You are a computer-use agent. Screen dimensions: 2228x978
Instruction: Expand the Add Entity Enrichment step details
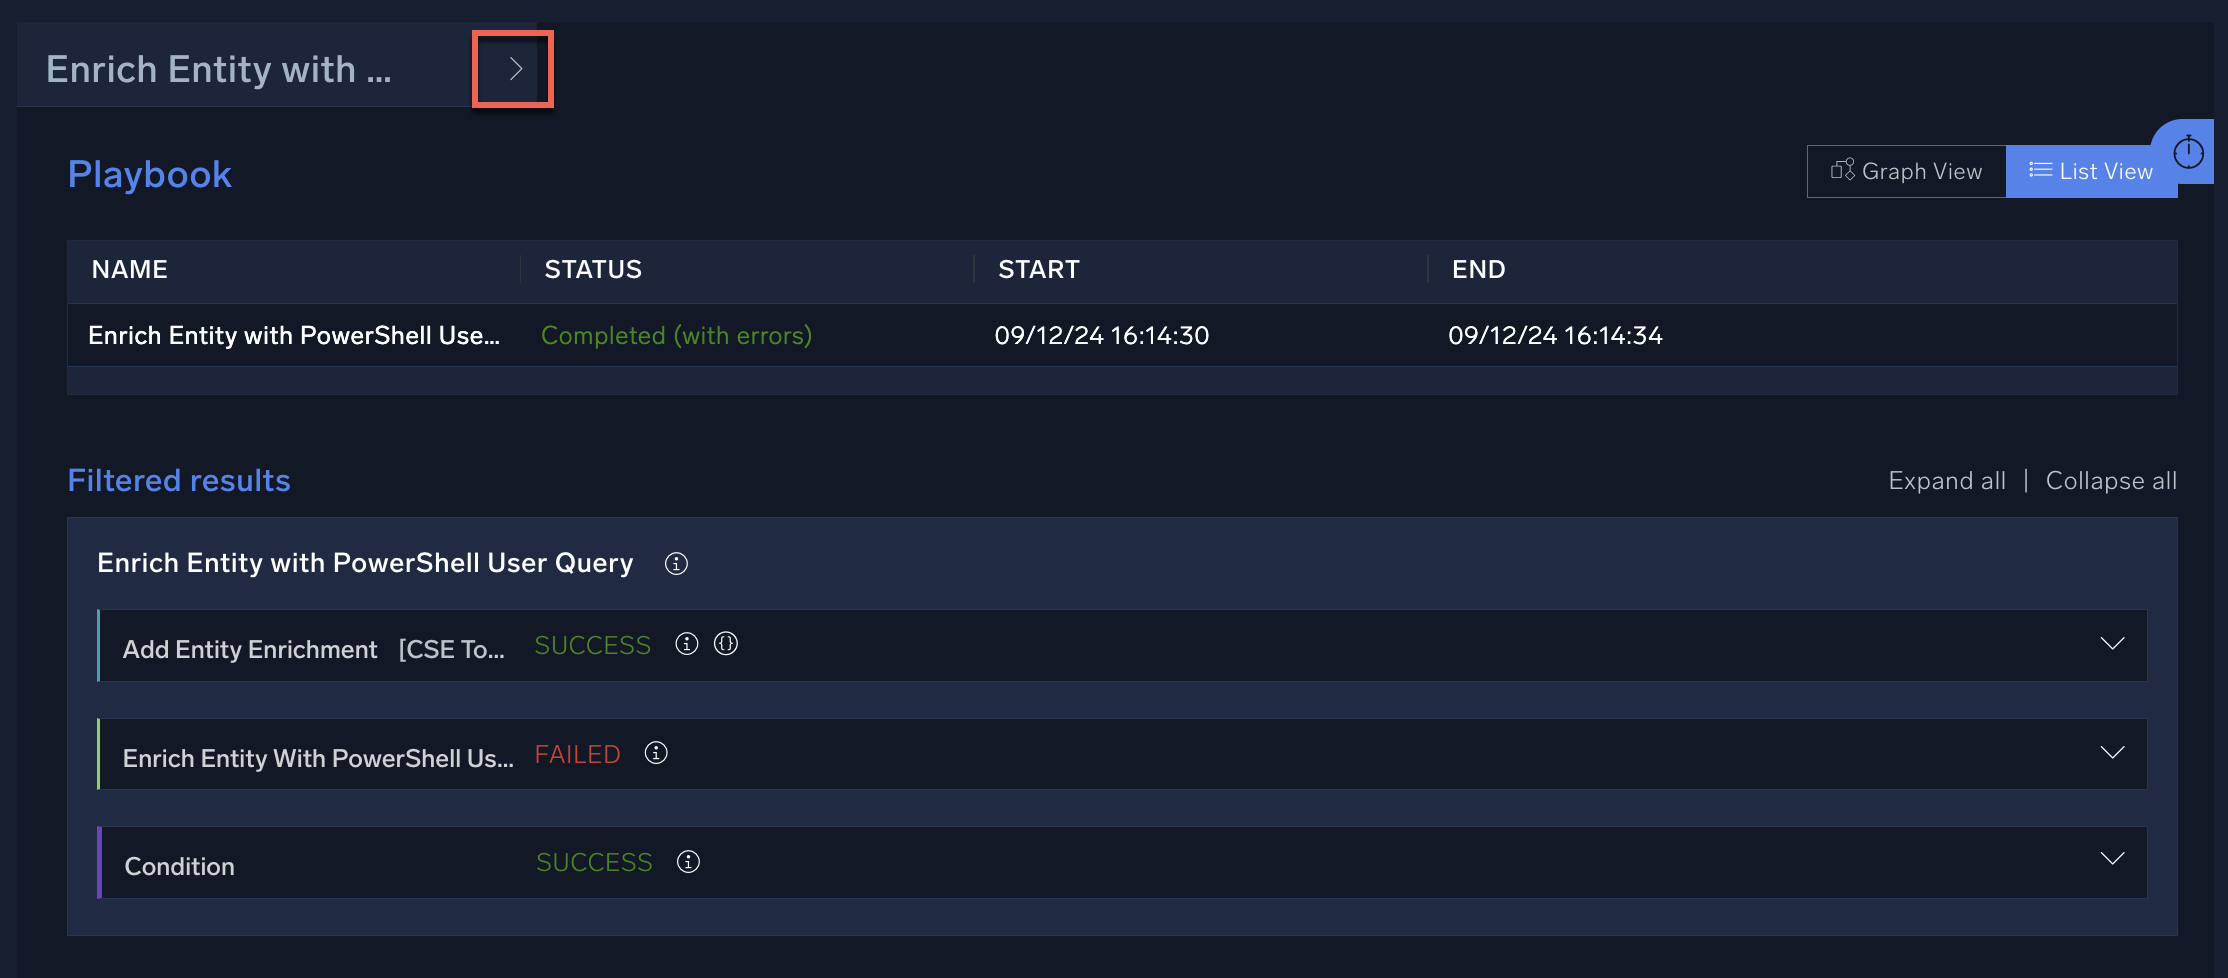coord(2112,644)
